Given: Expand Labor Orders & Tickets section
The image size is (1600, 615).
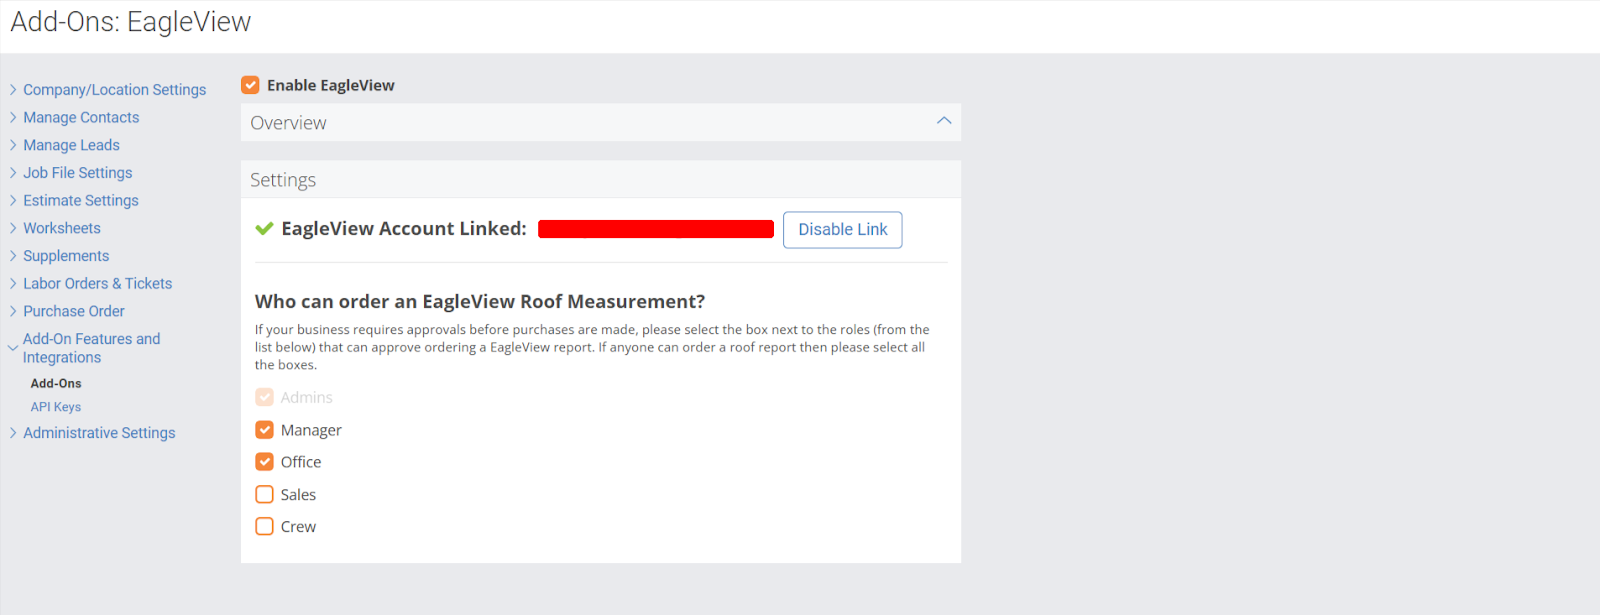Looking at the screenshot, I should tap(91, 284).
